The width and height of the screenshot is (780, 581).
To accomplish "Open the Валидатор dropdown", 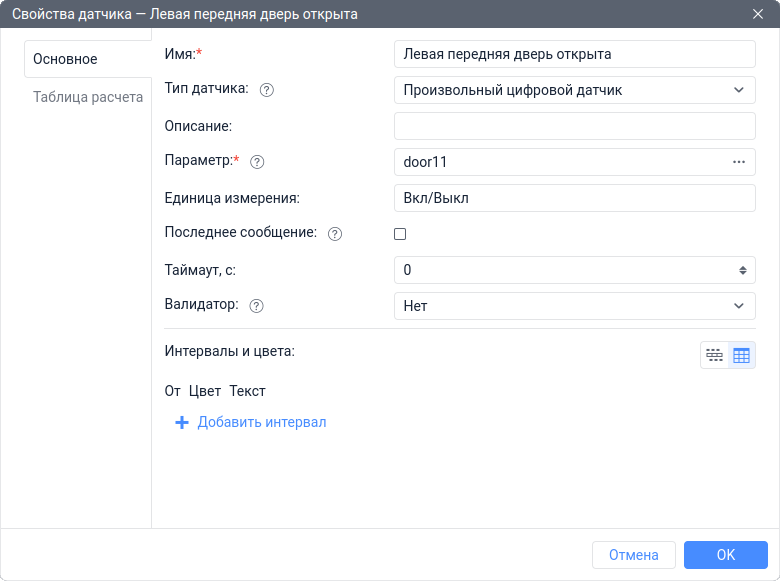I will click(575, 306).
